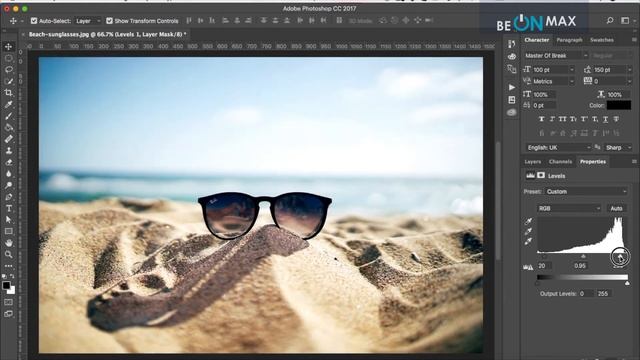Open the Sharp anti-aliasing dropdown
The height and width of the screenshot is (360, 640).
click(x=618, y=147)
